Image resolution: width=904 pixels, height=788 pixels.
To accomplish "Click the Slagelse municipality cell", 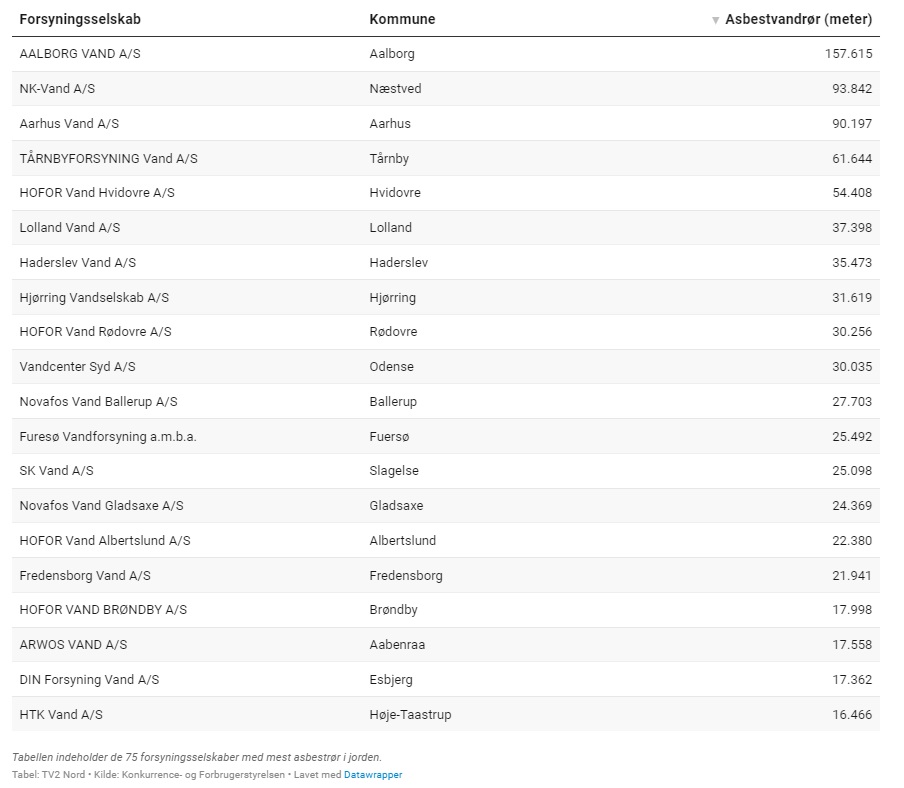I will tap(394, 471).
